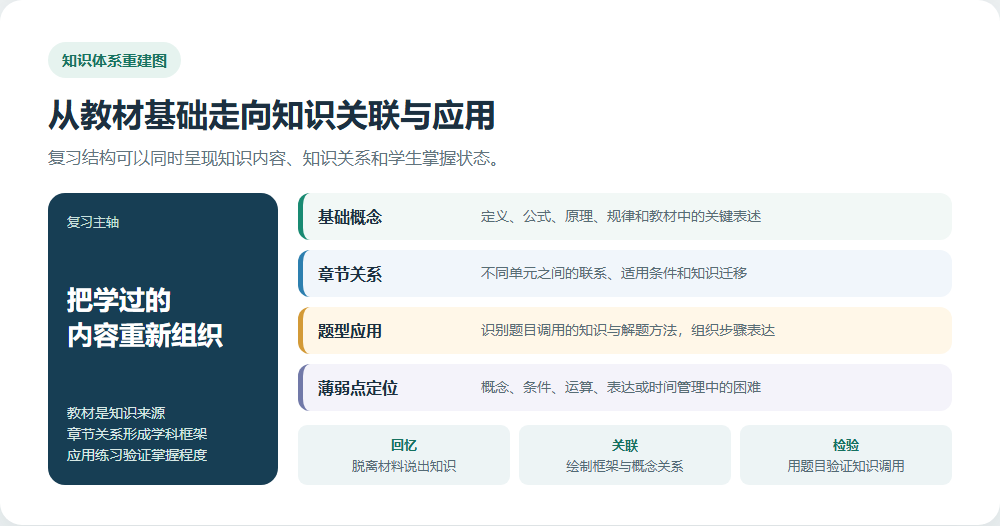Click the line 教材是知识来源
1000x526 pixels.
tap(116, 413)
